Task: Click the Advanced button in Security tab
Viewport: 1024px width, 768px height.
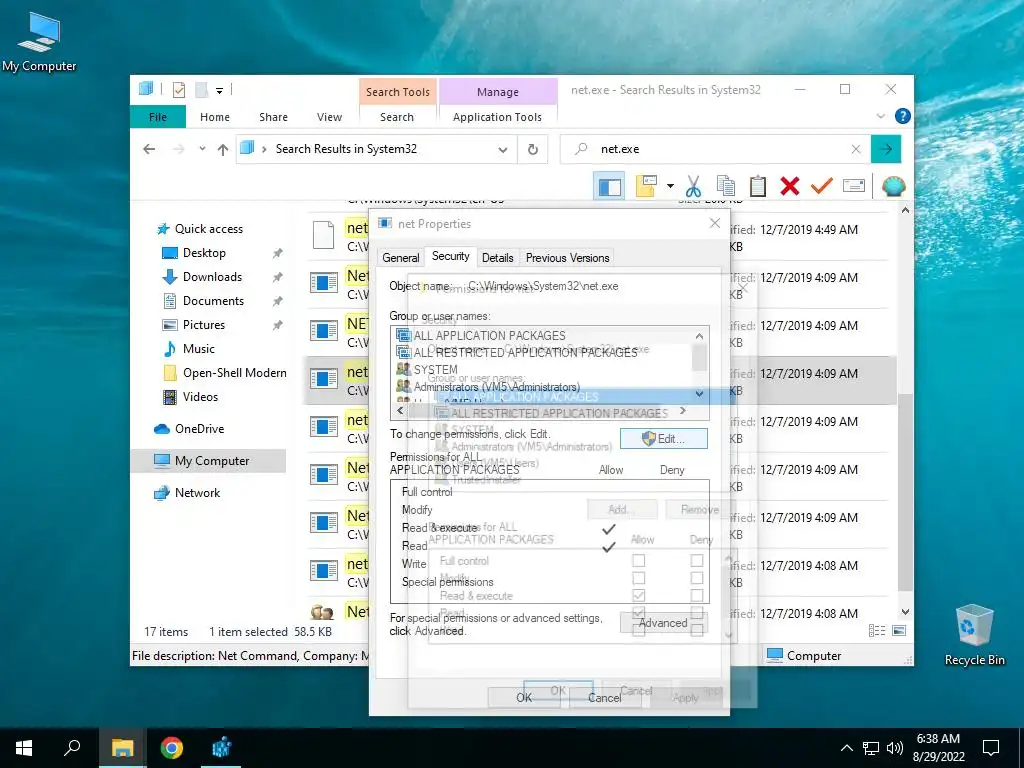Action: (x=664, y=623)
